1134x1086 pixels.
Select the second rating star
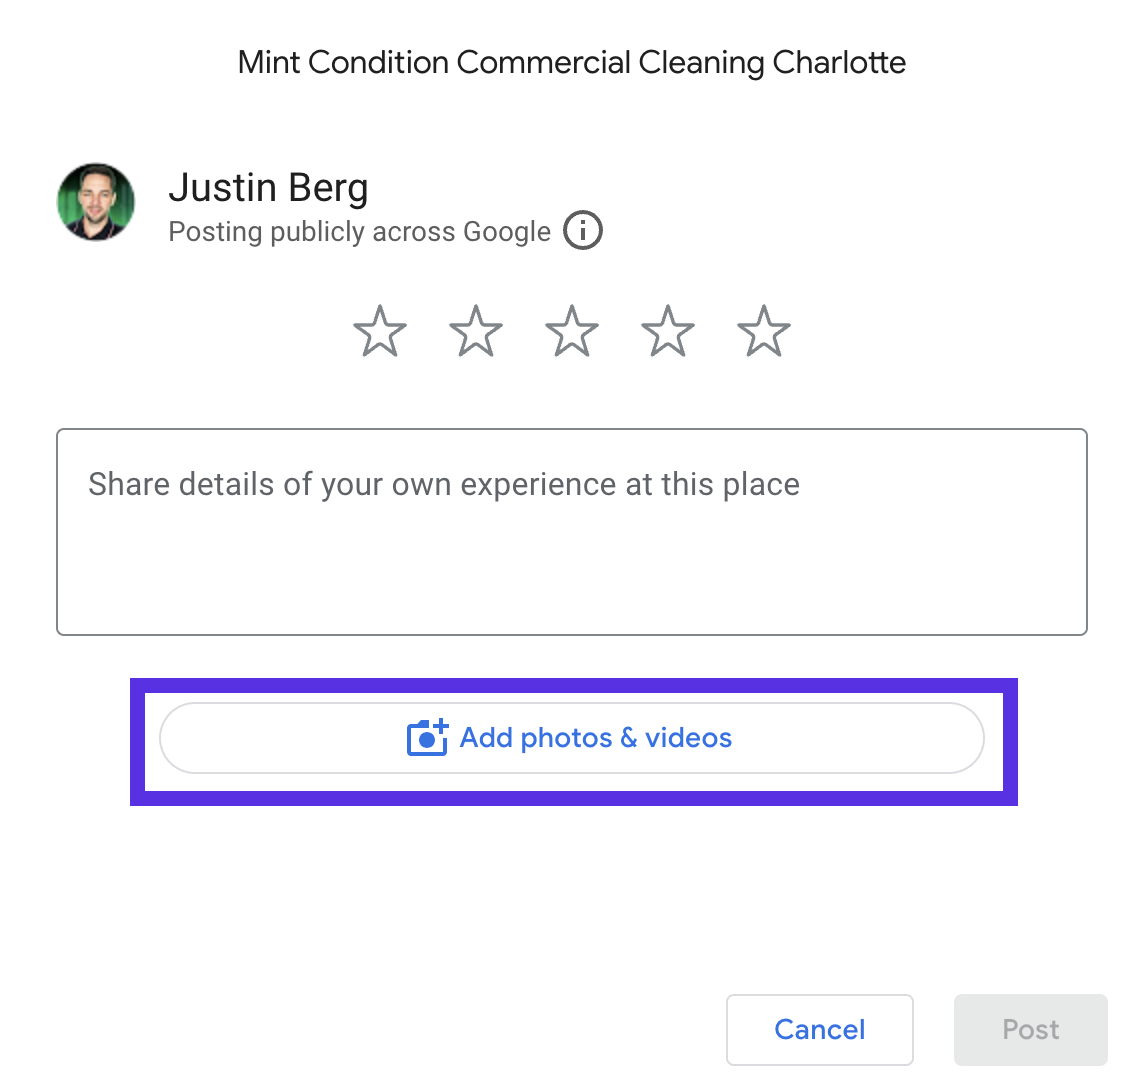[x=476, y=331]
